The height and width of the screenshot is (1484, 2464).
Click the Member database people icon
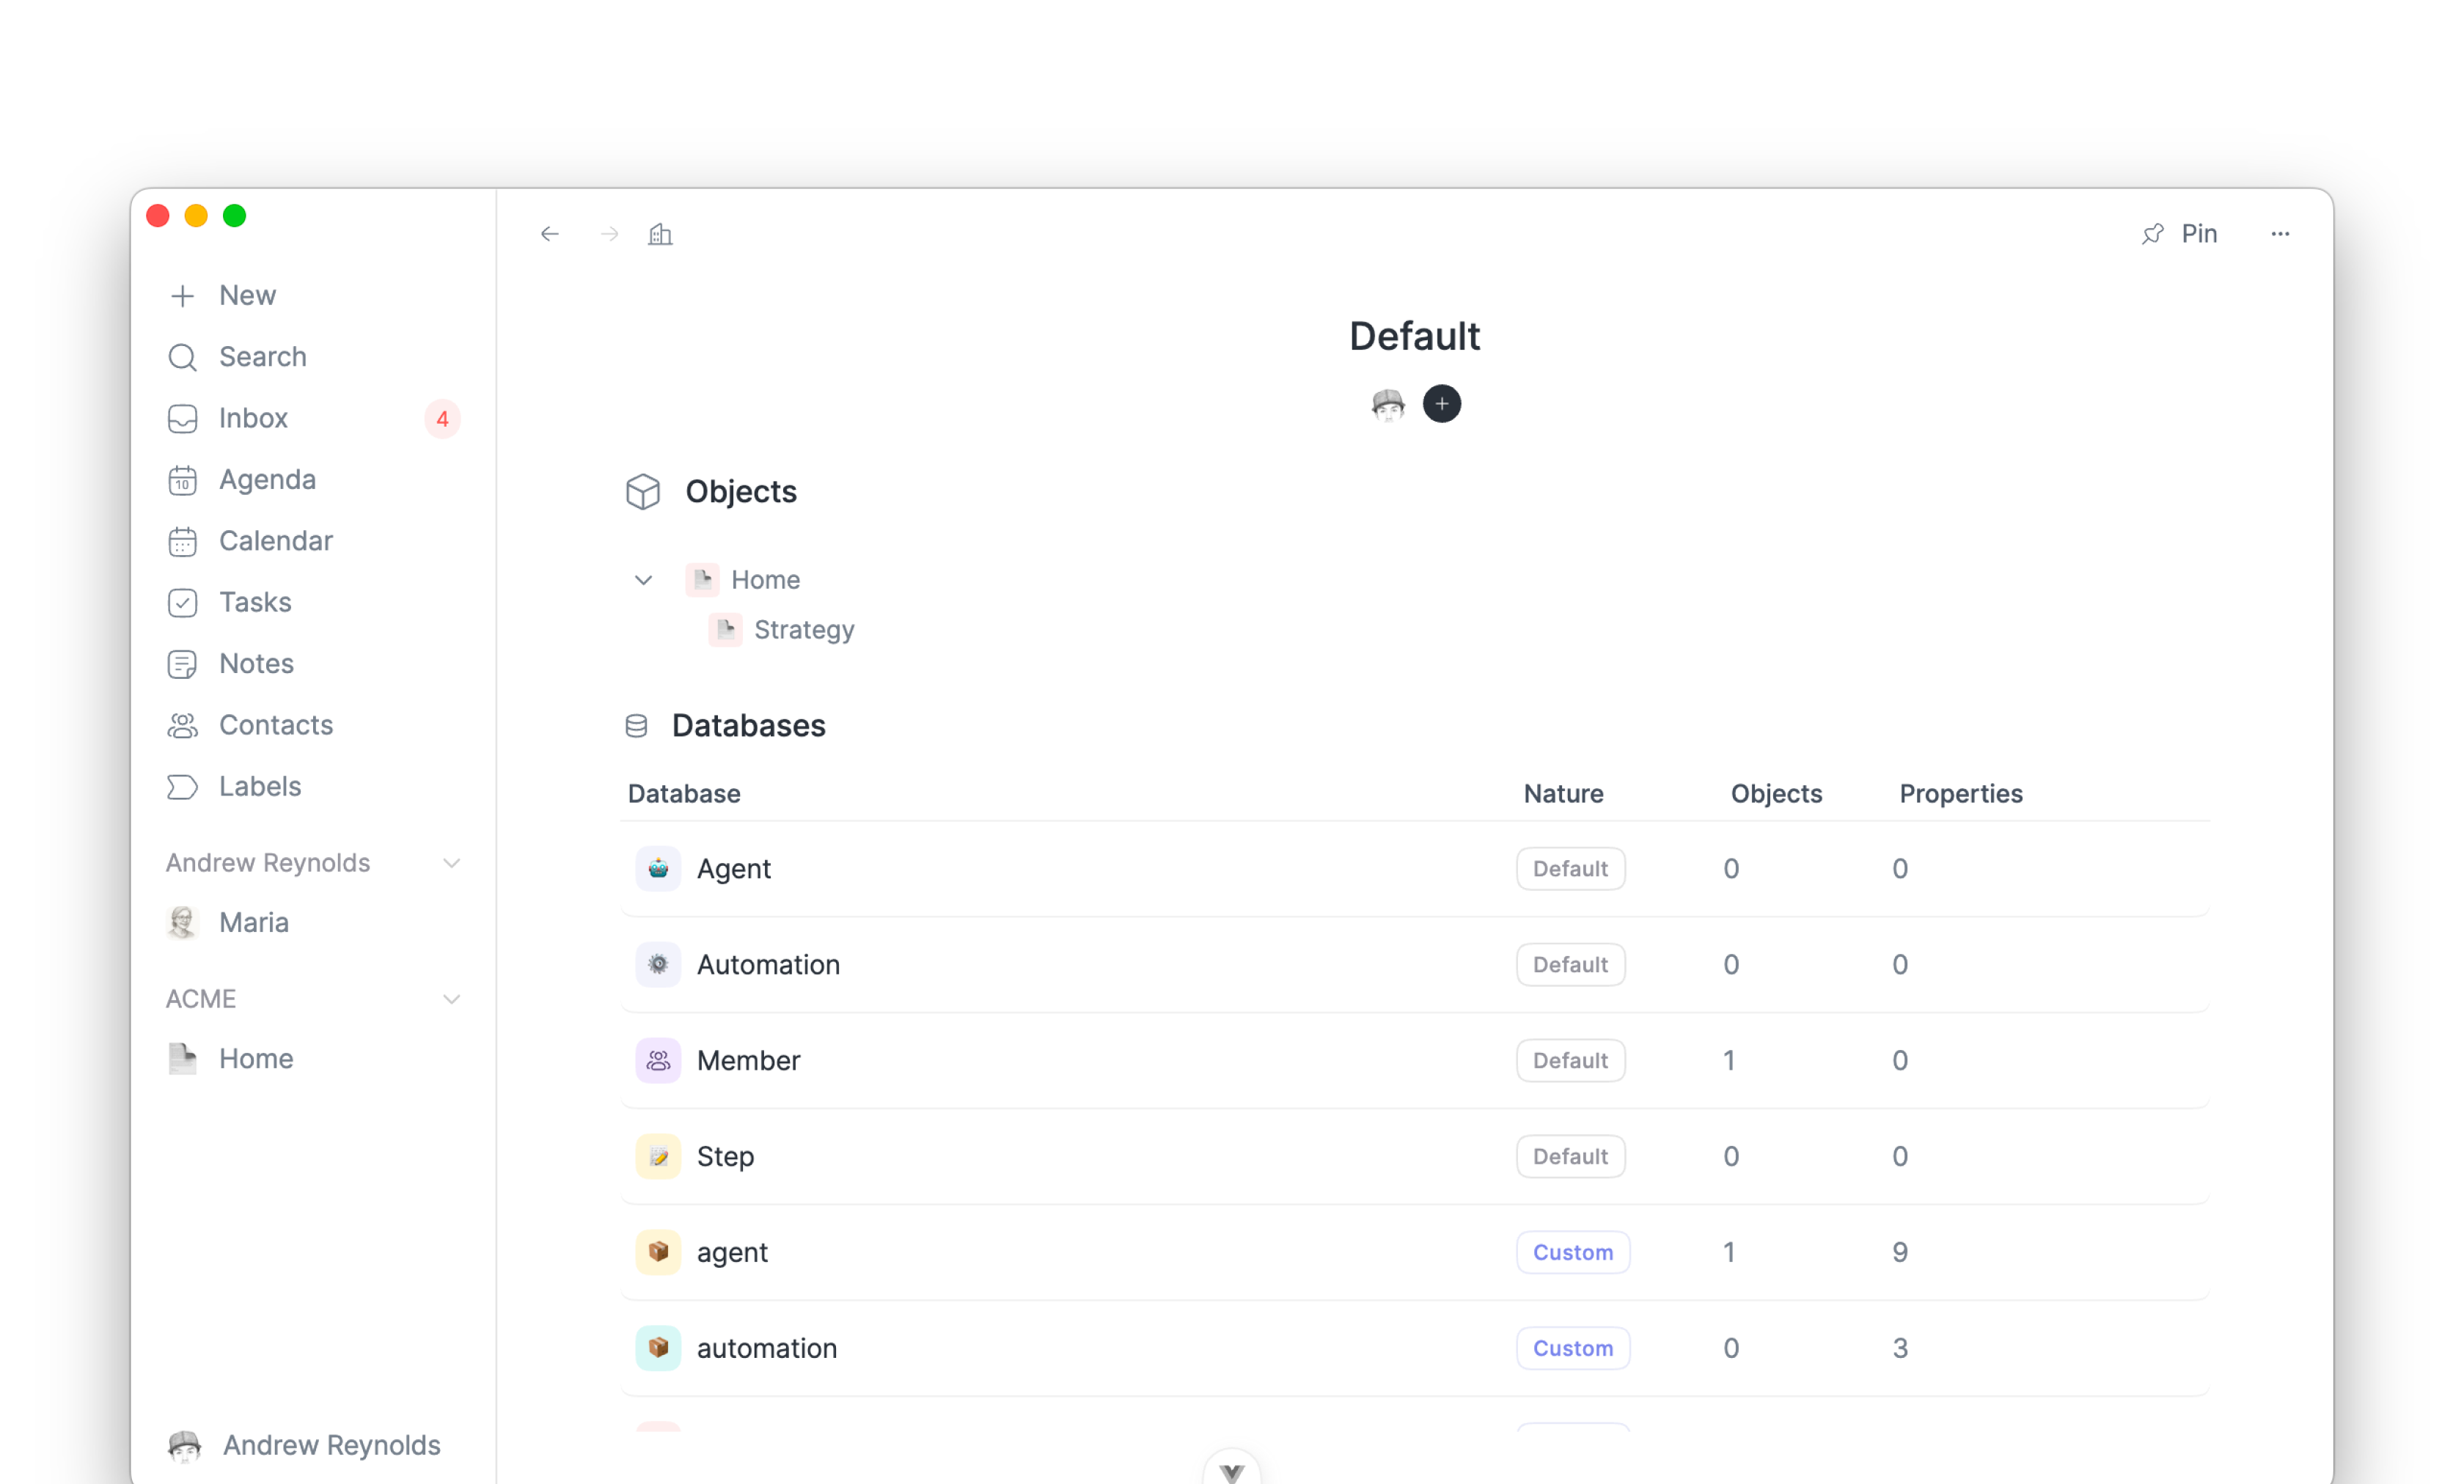click(658, 1060)
